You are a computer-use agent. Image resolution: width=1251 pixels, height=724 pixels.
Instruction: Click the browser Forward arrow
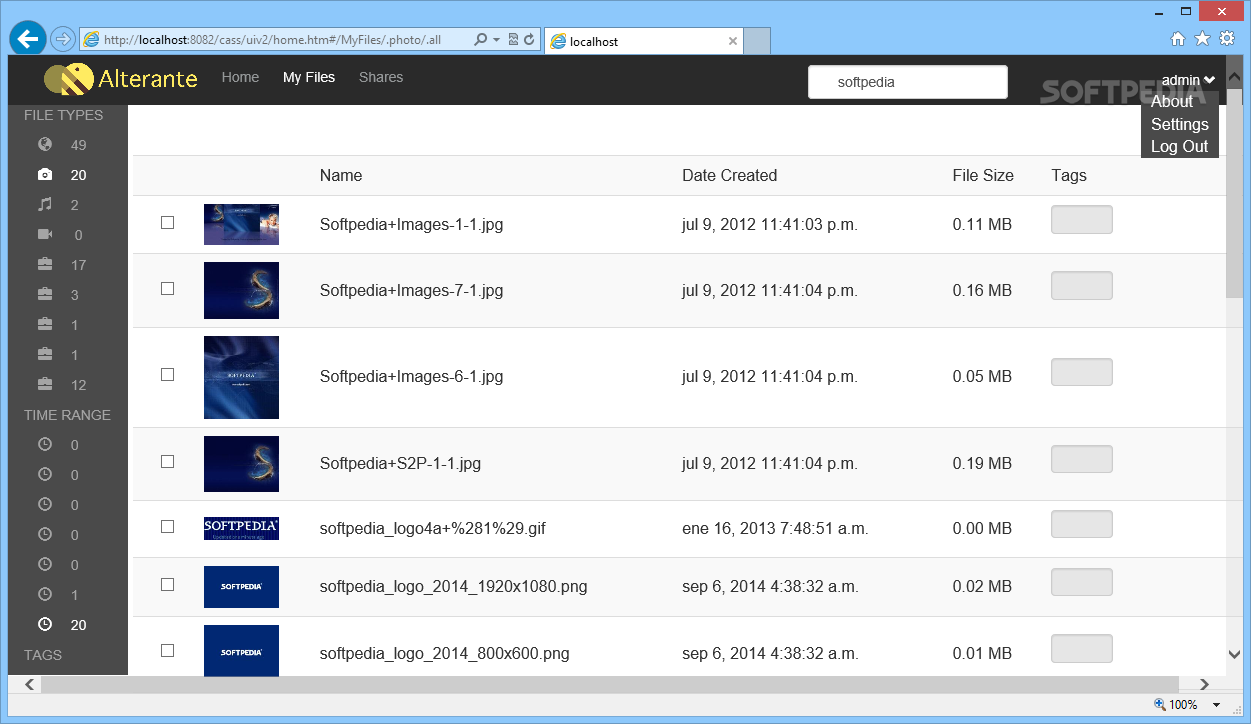62,39
